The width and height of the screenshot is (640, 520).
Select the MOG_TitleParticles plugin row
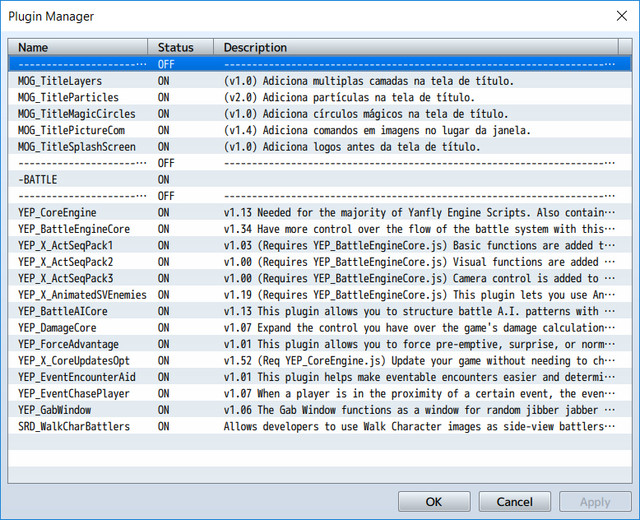coord(320,97)
